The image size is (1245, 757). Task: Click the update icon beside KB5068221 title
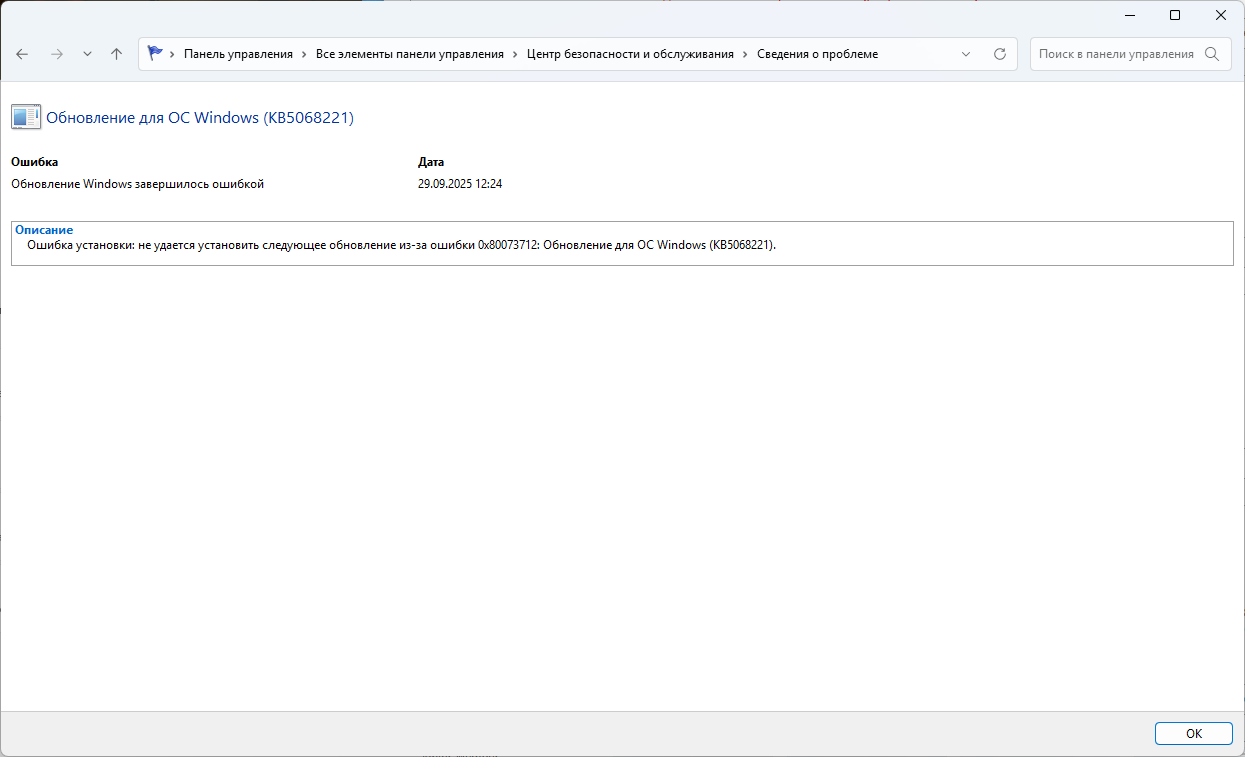click(26, 117)
